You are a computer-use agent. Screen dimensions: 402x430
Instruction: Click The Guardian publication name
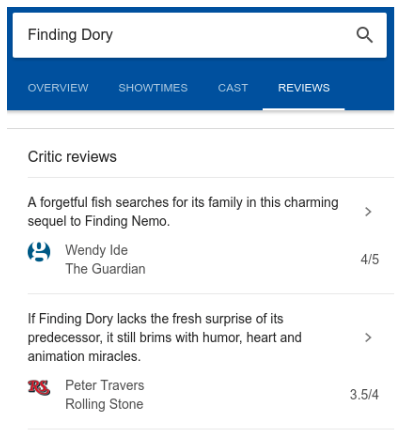[105, 269]
